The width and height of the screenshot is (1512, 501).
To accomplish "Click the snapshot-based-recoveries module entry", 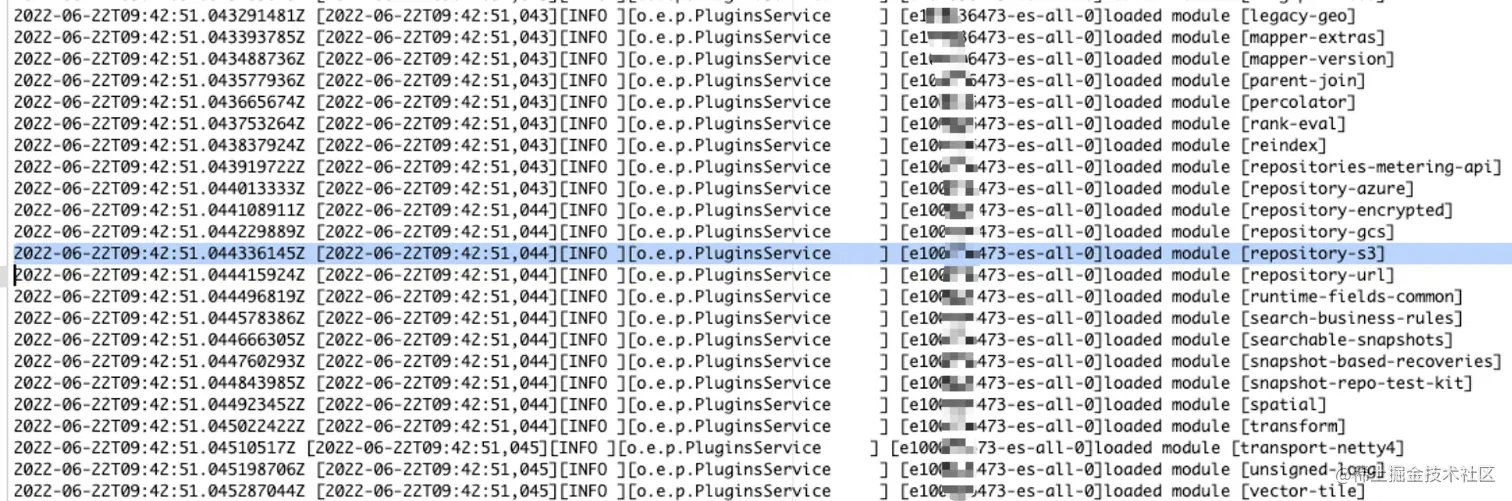I will click(x=758, y=361).
